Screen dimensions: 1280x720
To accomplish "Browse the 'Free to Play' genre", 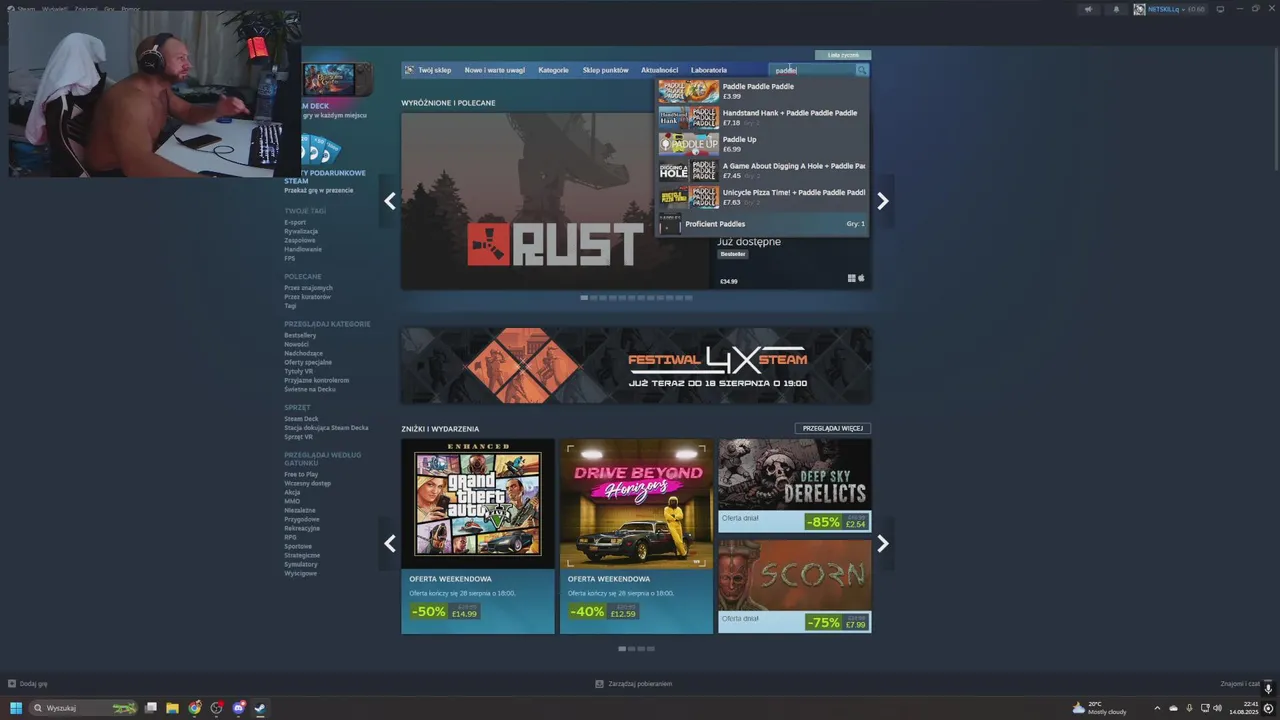I will click(x=301, y=474).
